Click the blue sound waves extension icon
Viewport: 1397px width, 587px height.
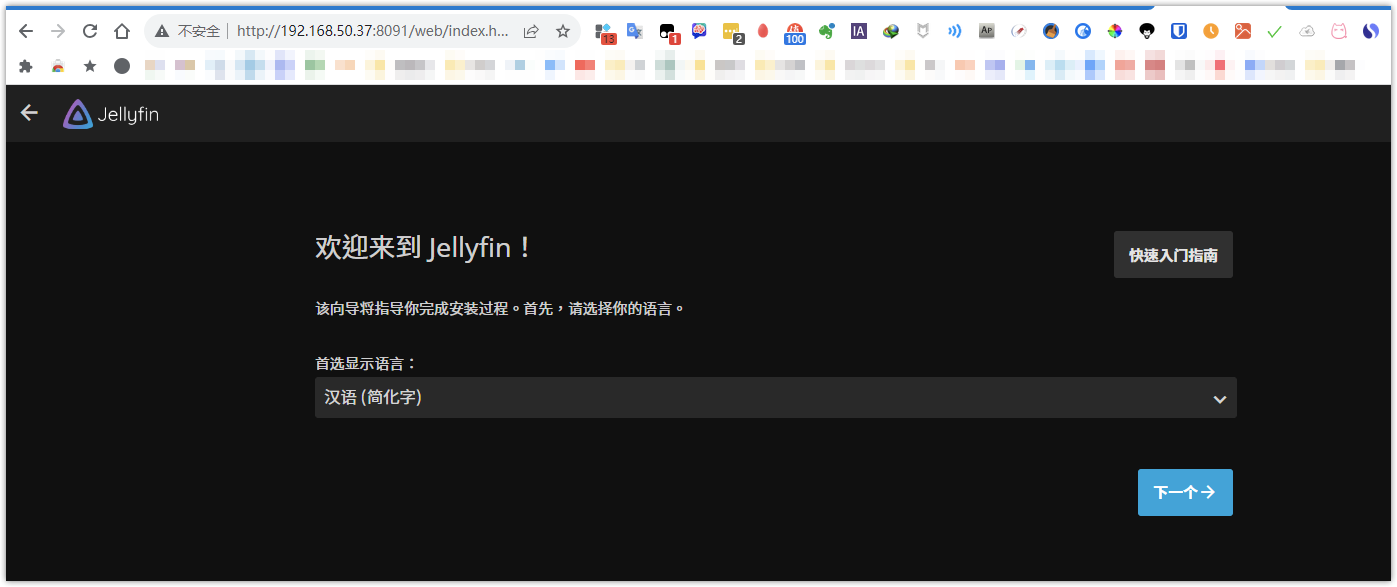pyautogui.click(x=955, y=31)
